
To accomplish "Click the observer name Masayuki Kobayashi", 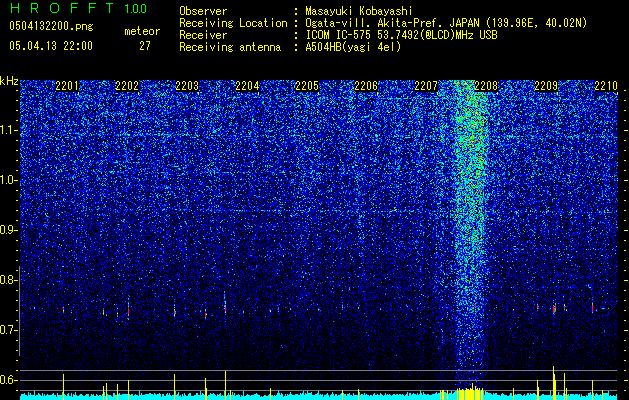I will [x=359, y=11].
